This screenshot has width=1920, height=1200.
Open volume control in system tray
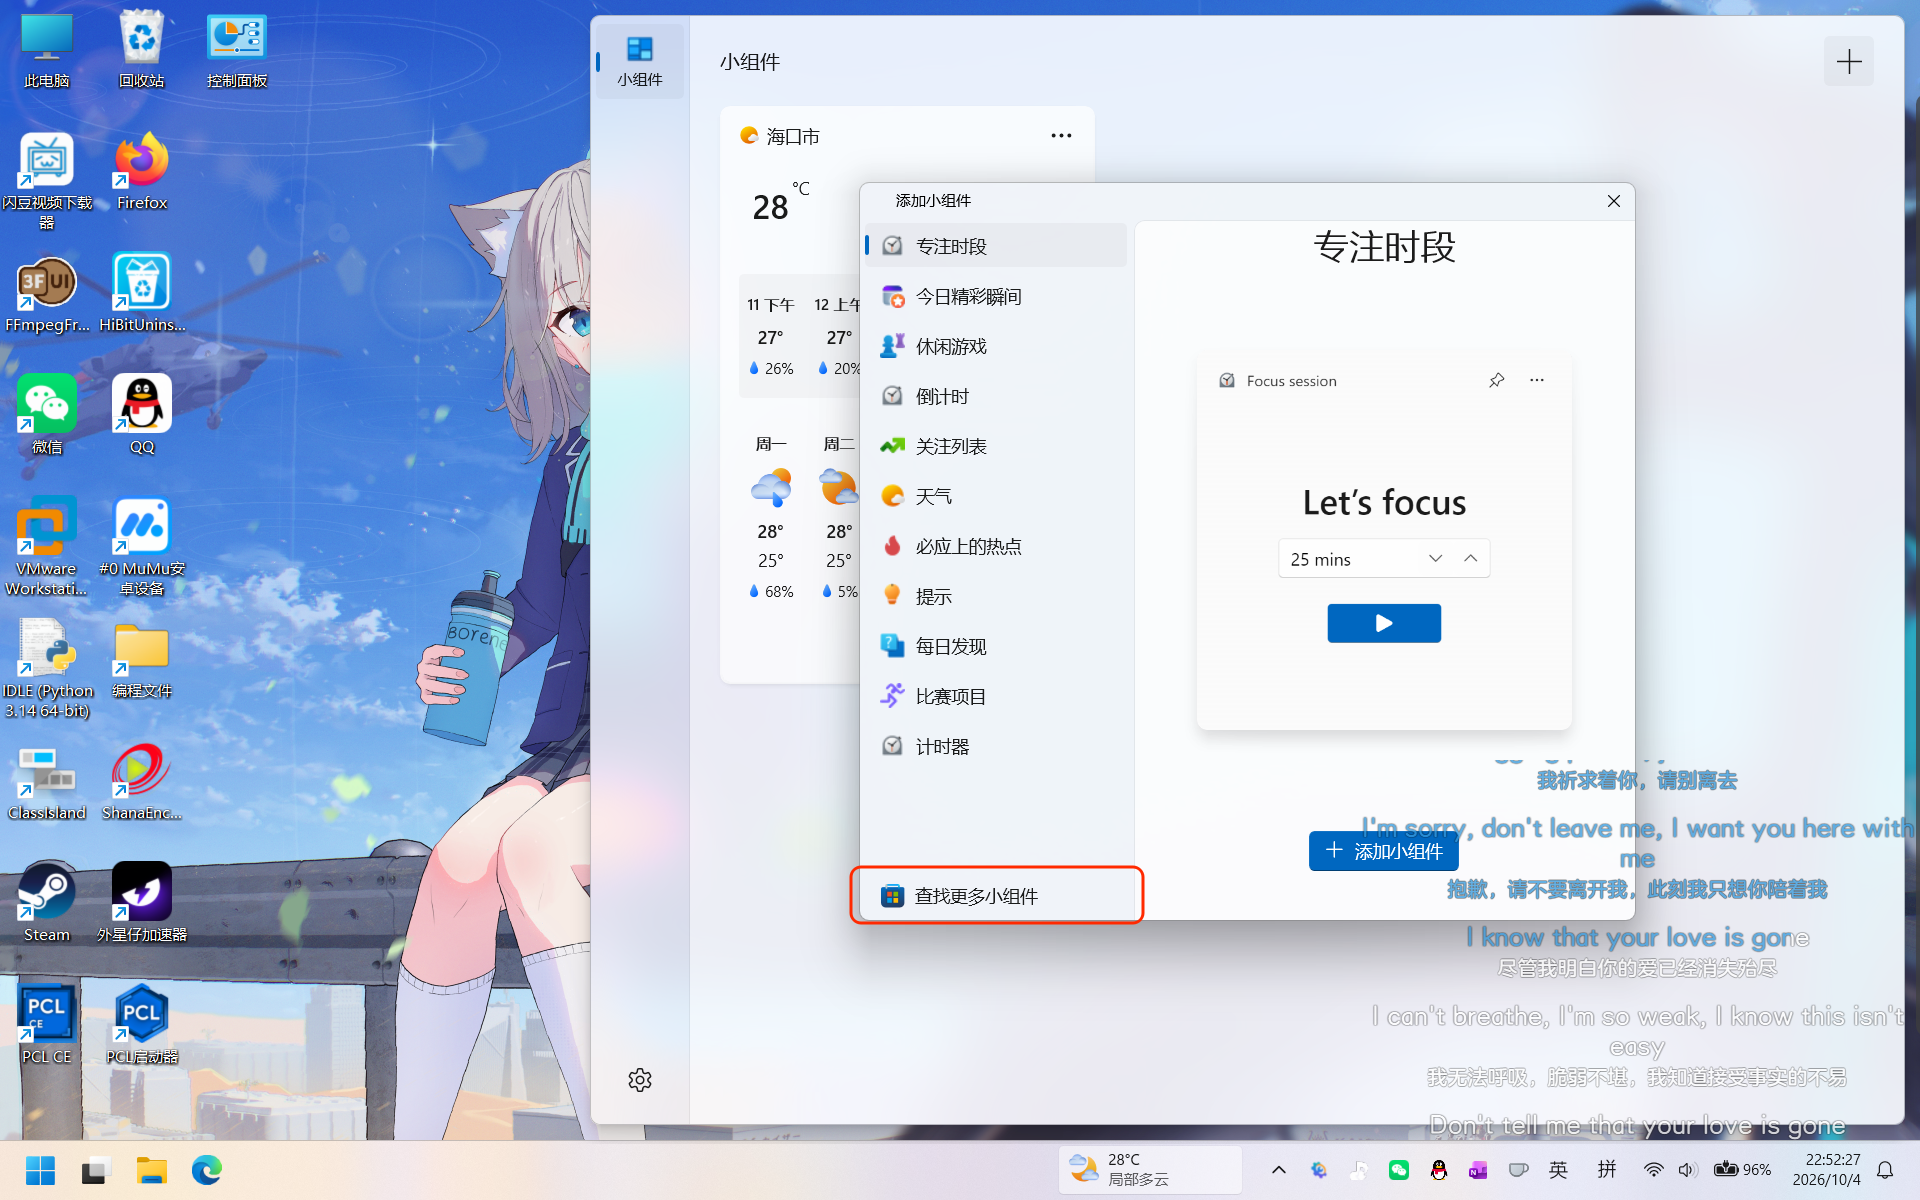pyautogui.click(x=1688, y=1170)
